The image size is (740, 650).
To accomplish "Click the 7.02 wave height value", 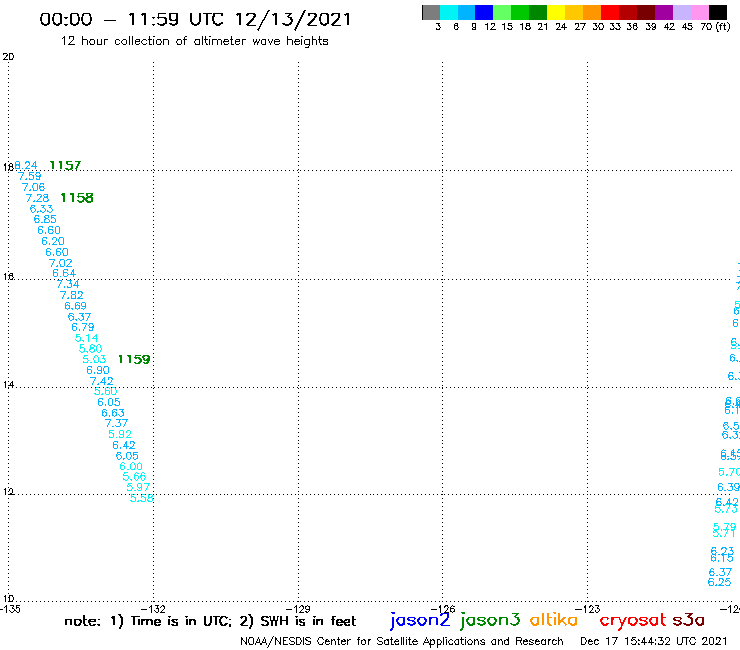I will point(61,263).
